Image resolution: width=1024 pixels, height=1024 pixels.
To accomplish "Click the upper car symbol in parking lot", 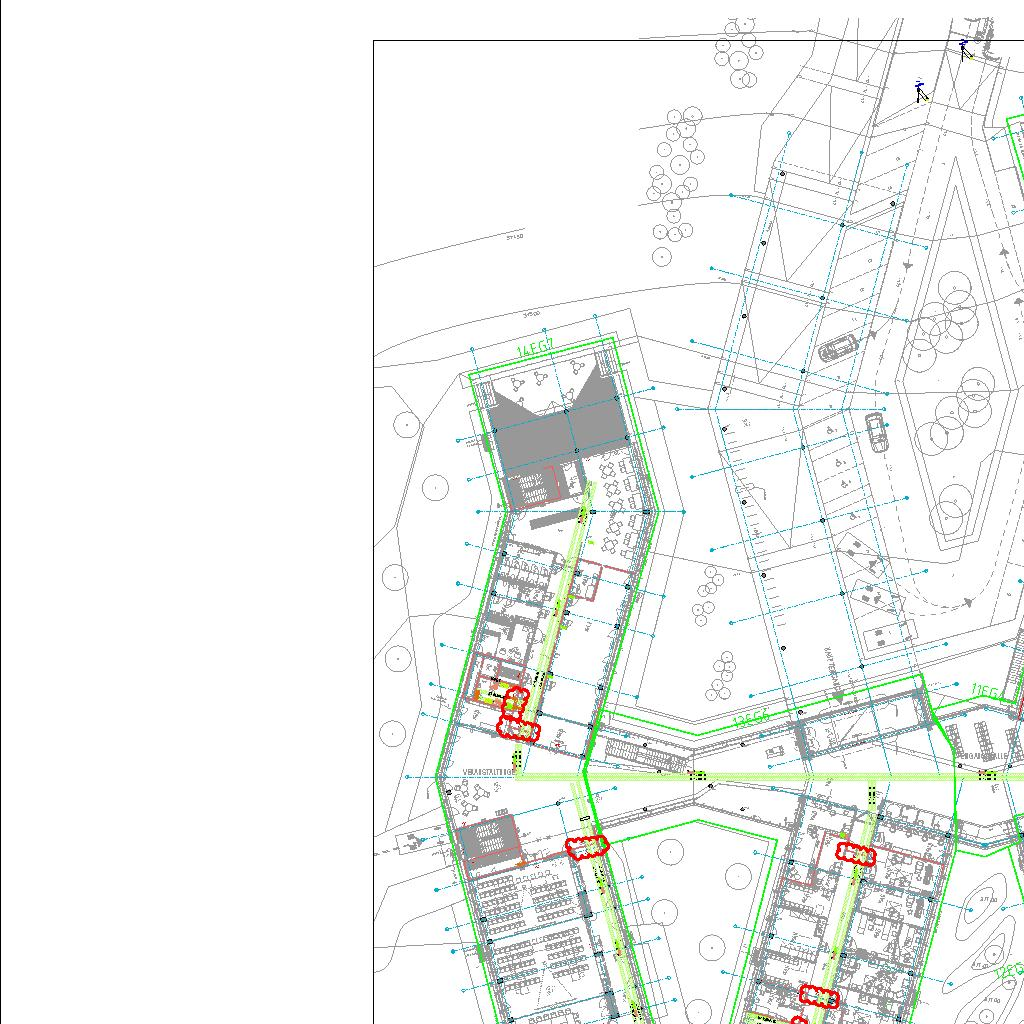I will [837, 348].
